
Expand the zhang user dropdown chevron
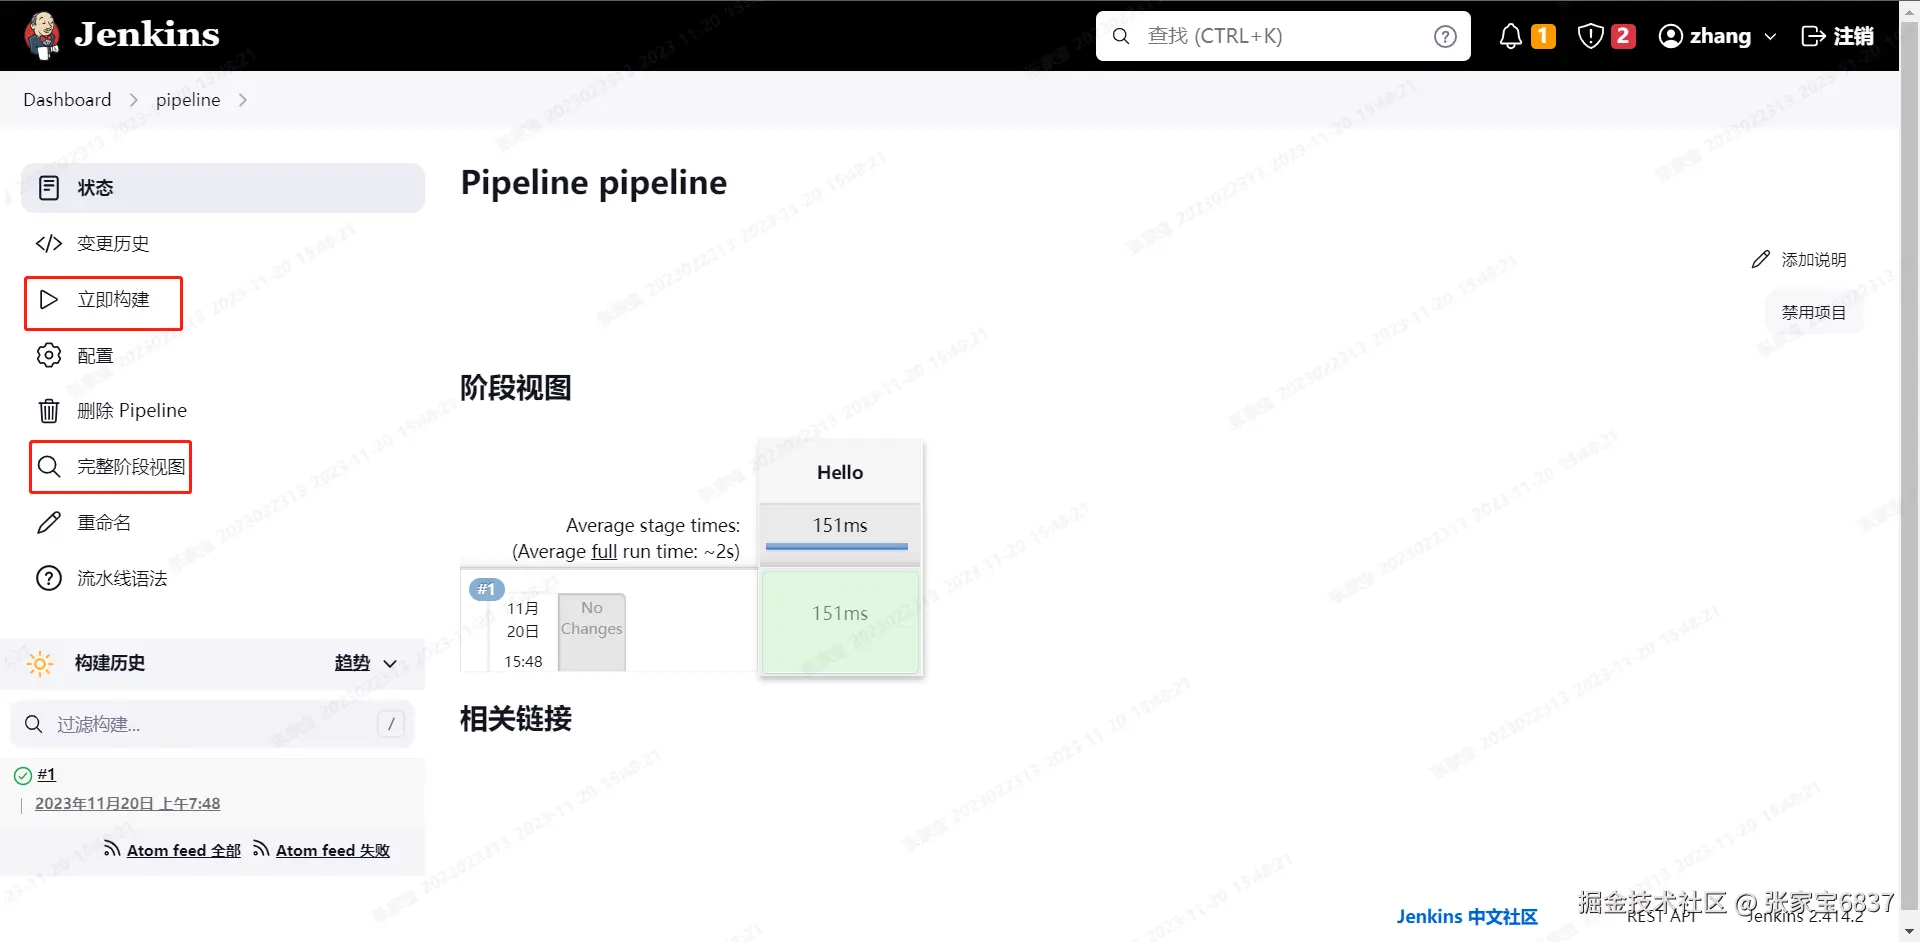pos(1770,36)
